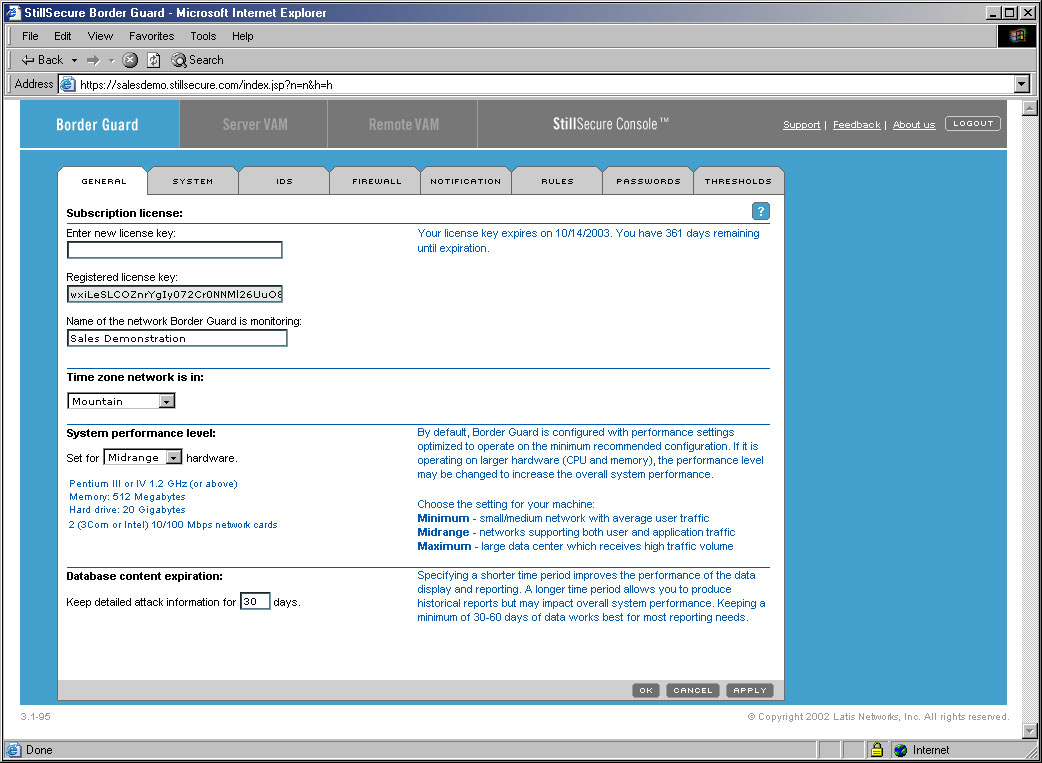Click the 'Memory: 512 Megabytes' text
1042x763 pixels.
pos(128,497)
